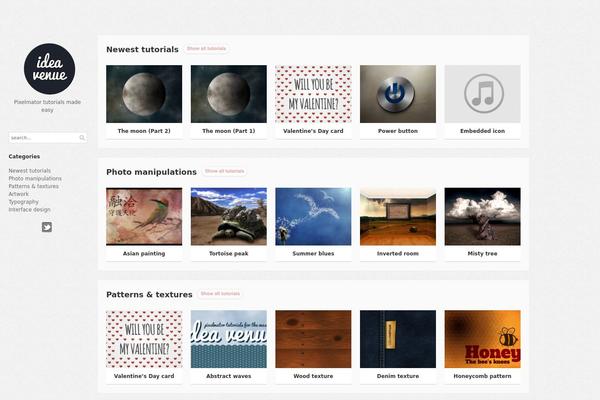Click 'Wood texture' caption text

313,376
